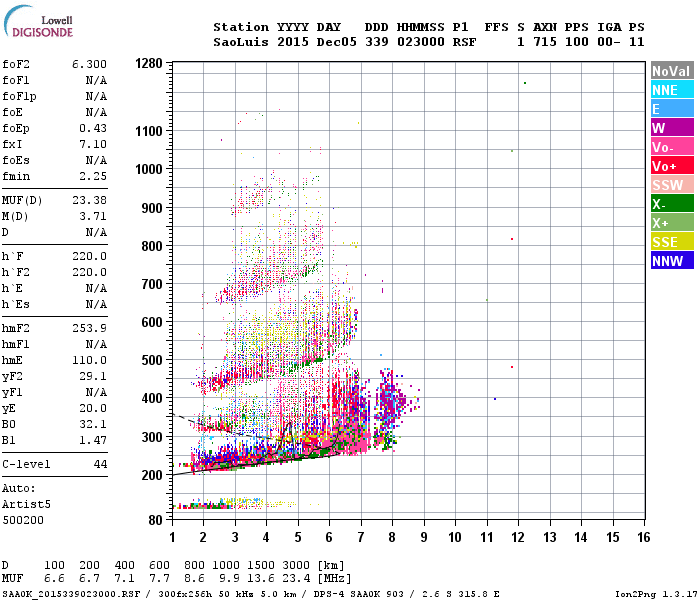The width and height of the screenshot is (700, 600).
Task: Click the 023000 time in header
Action: 421,42
